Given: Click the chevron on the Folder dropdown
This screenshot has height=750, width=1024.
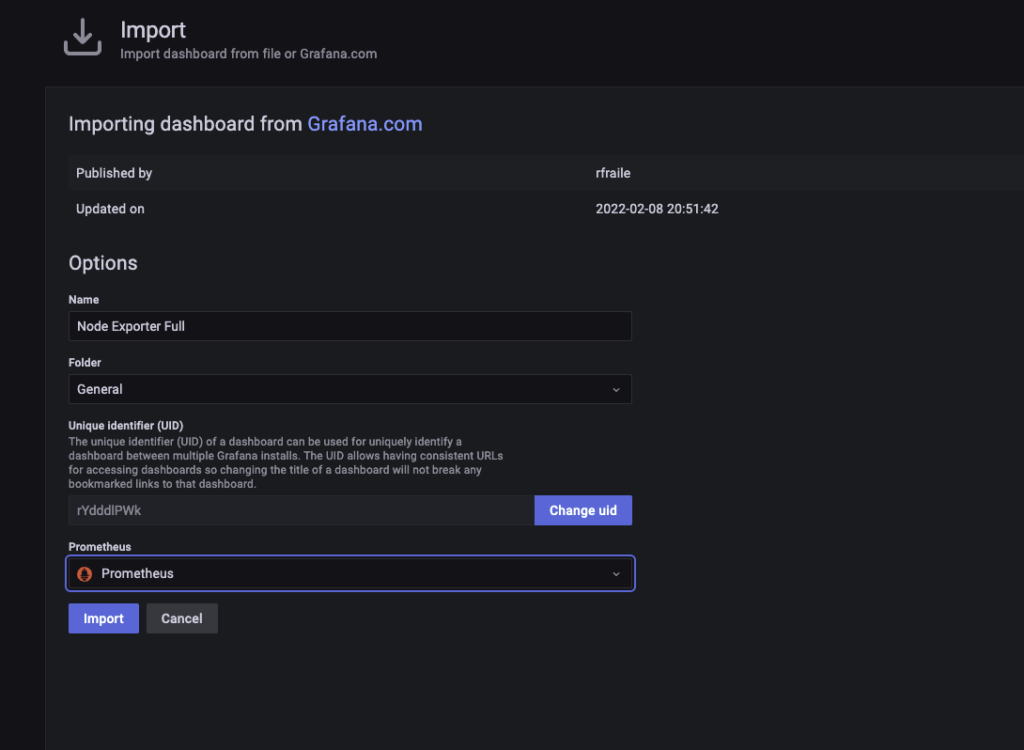Looking at the screenshot, I should coord(618,389).
